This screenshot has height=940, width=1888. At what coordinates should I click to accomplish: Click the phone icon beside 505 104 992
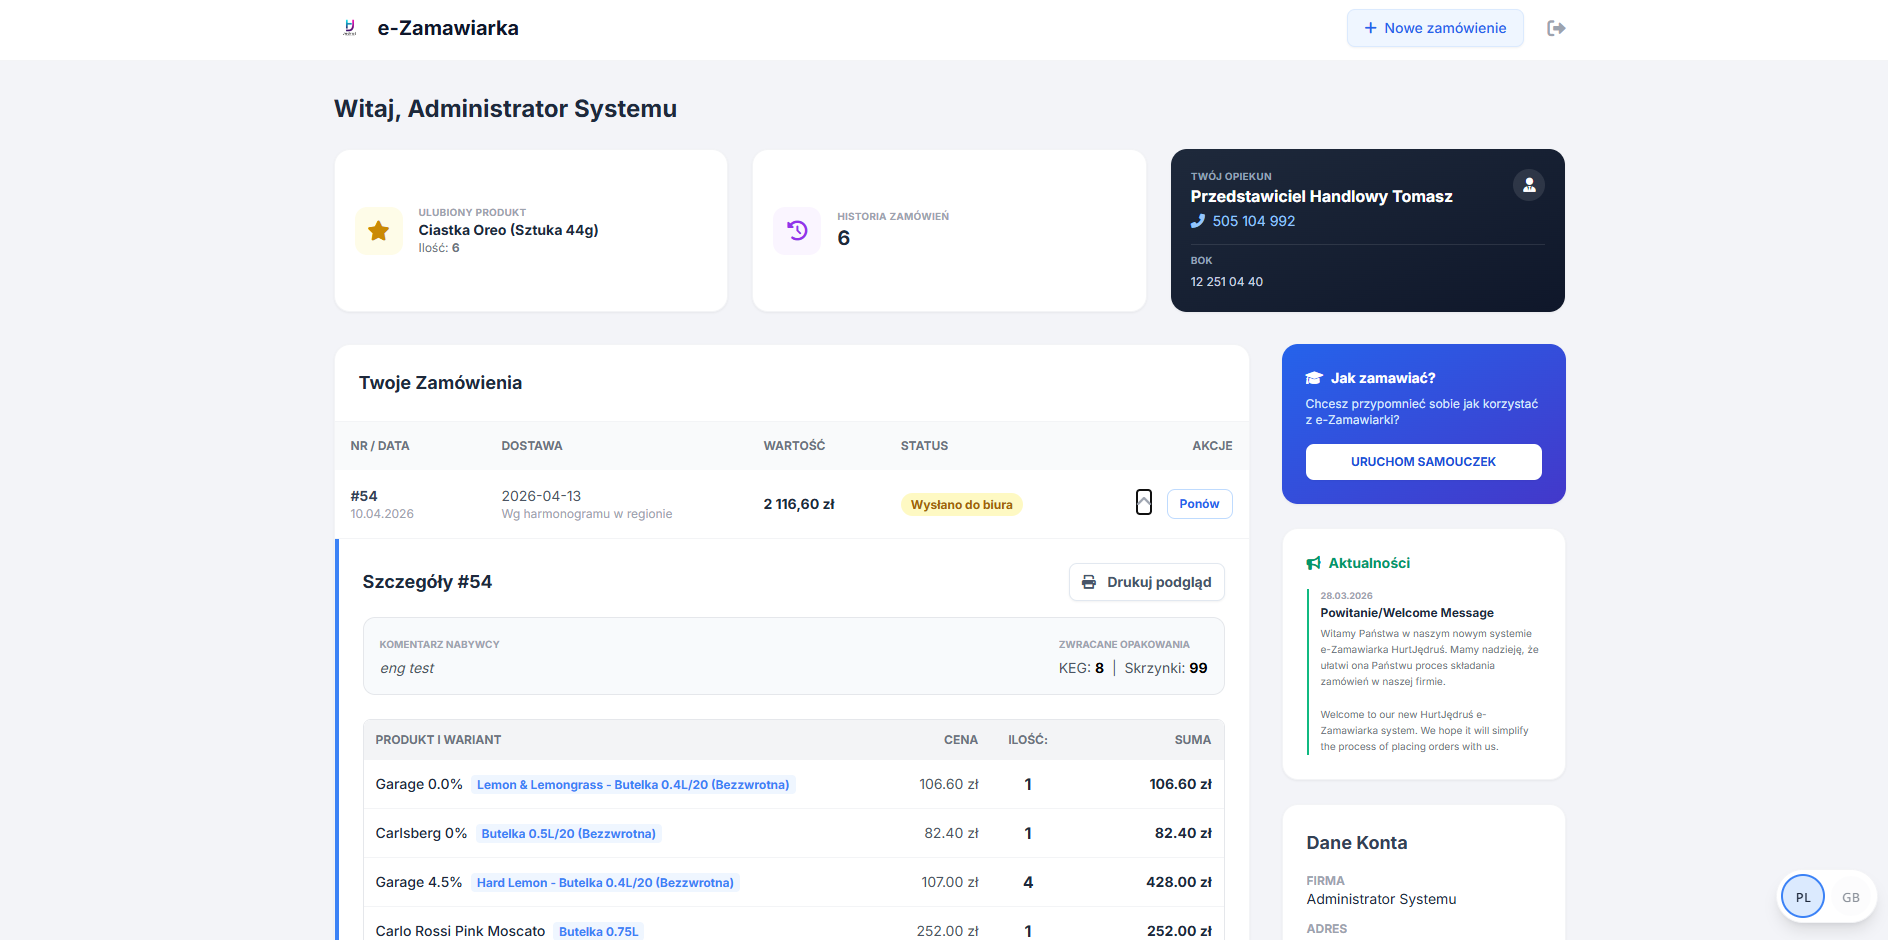tap(1198, 221)
